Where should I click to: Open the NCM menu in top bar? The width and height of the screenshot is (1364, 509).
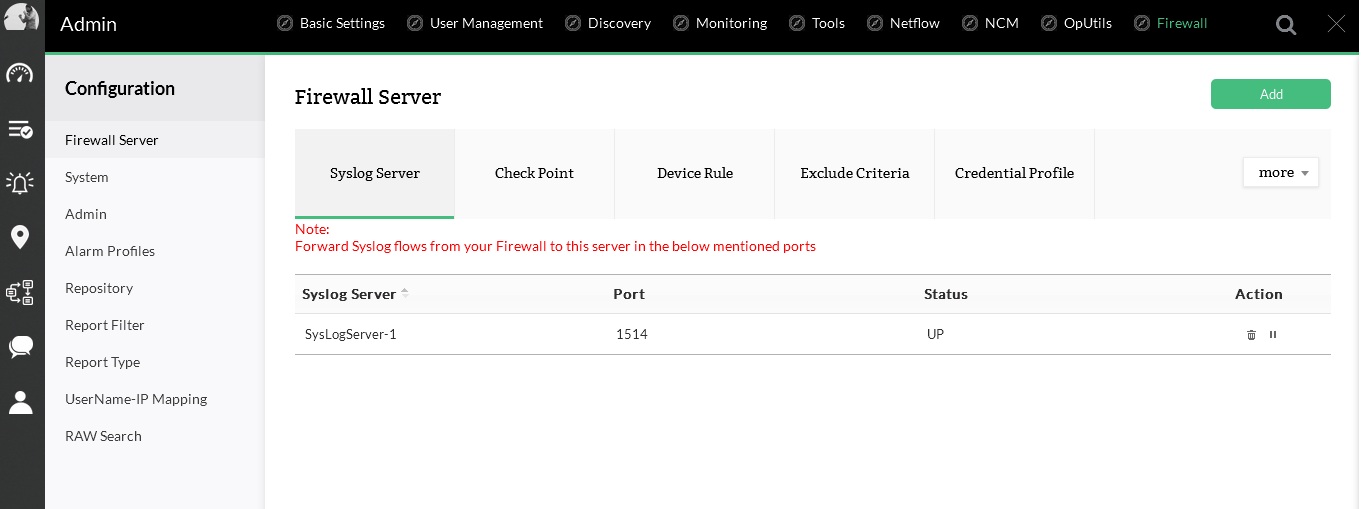[x=990, y=23]
